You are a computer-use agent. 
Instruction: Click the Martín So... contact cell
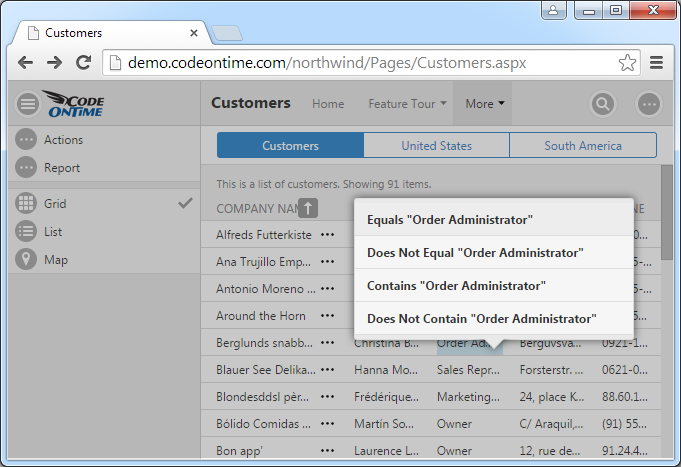[x=384, y=424]
